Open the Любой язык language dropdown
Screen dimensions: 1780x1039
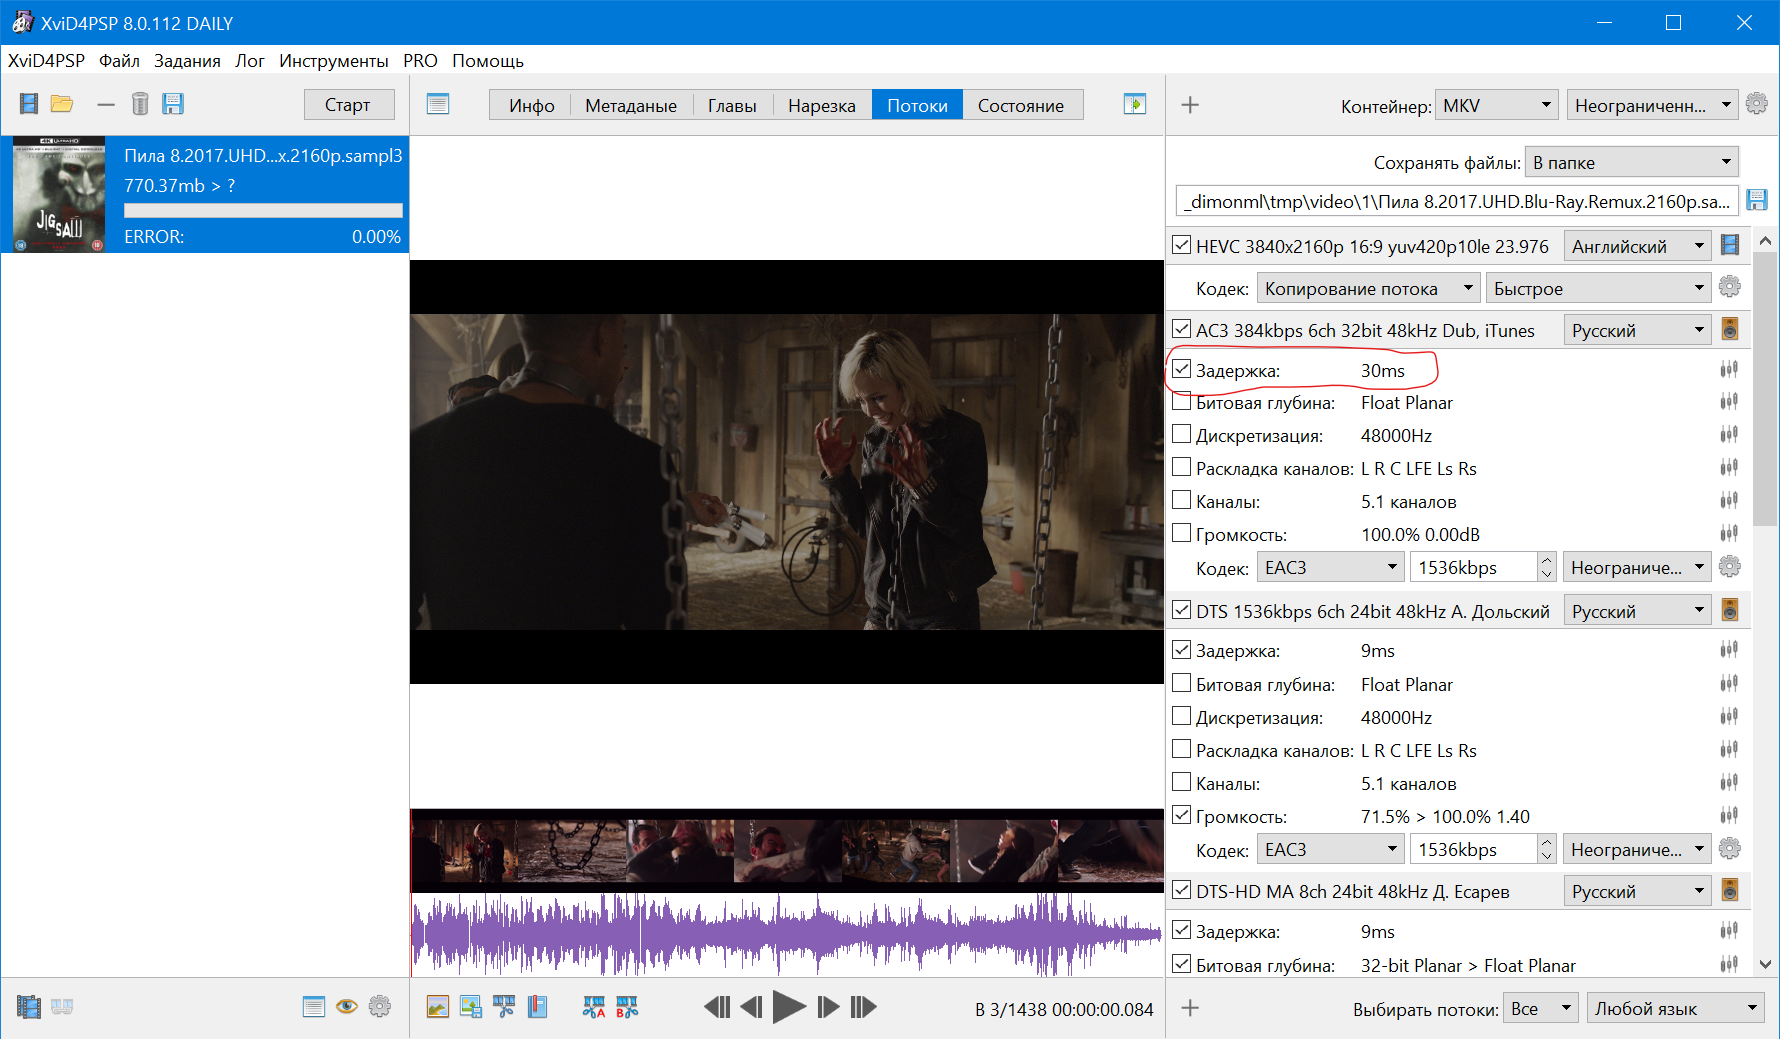coord(1675,1008)
